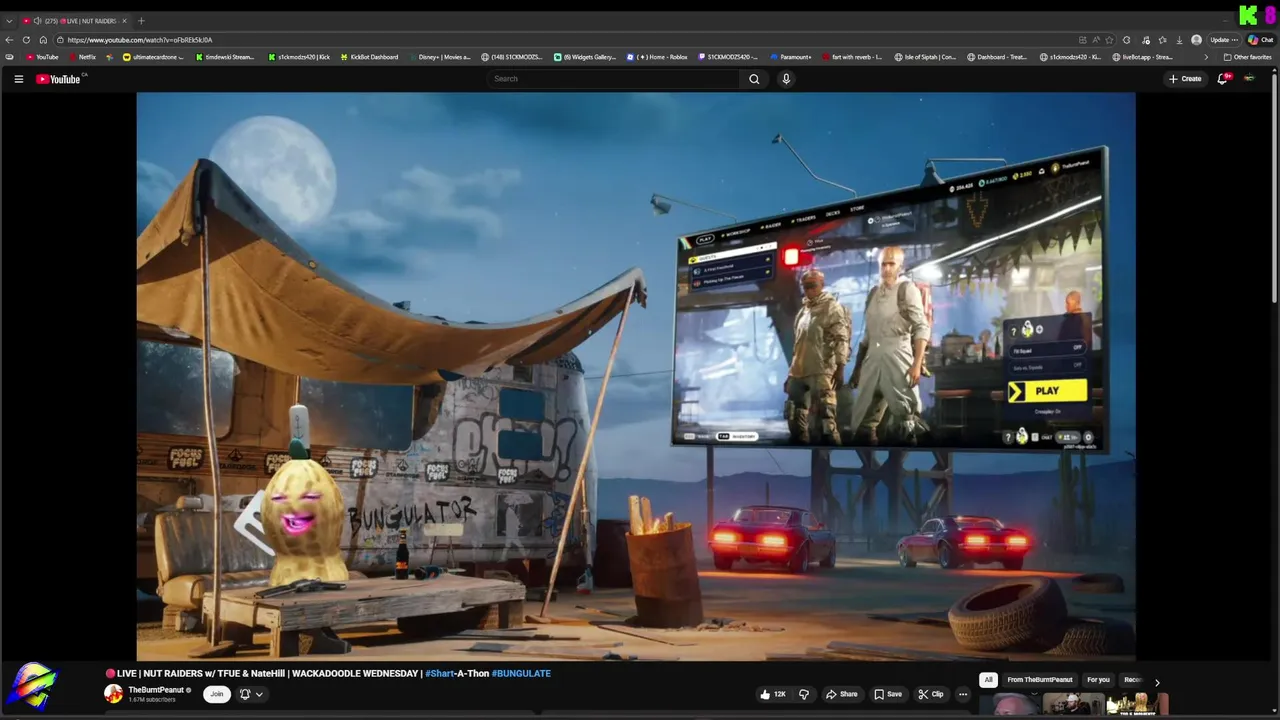Click the live stream video player
This screenshot has width=1280, height=720.
(636, 376)
